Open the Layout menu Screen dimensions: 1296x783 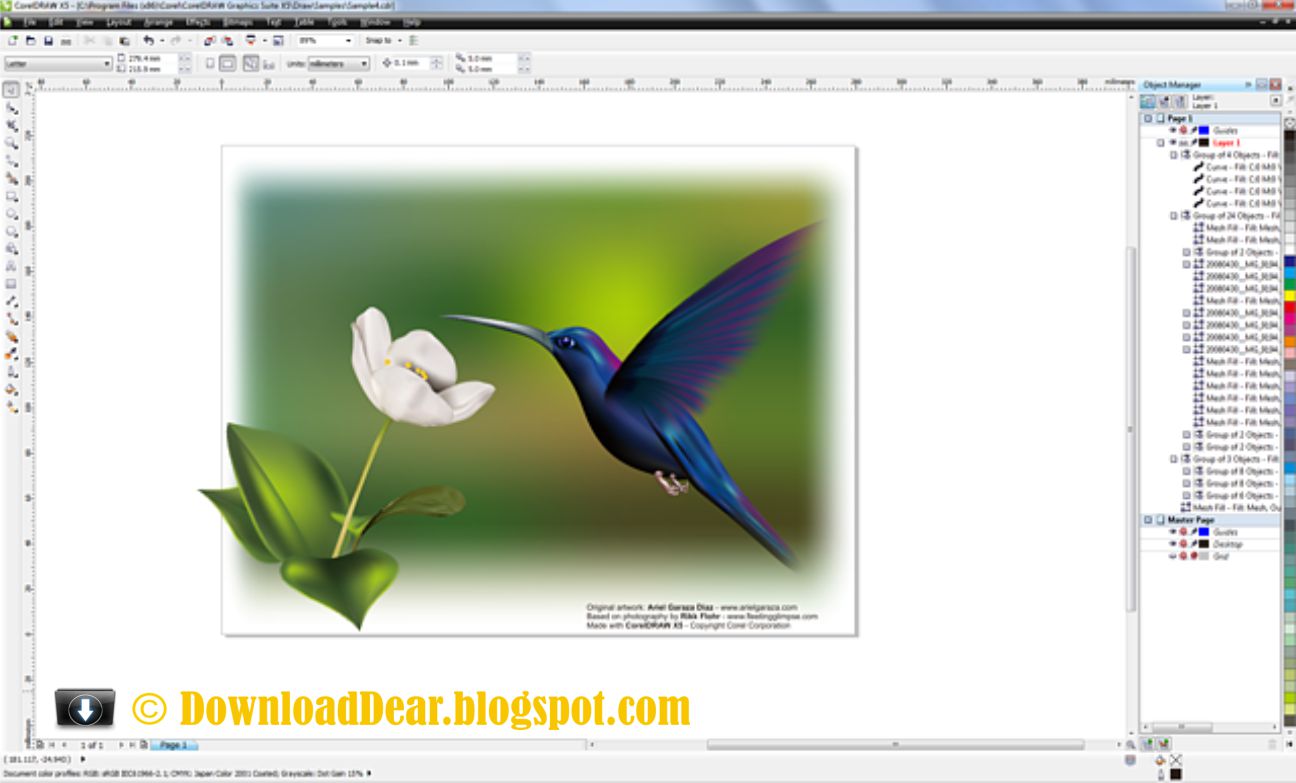(x=118, y=21)
